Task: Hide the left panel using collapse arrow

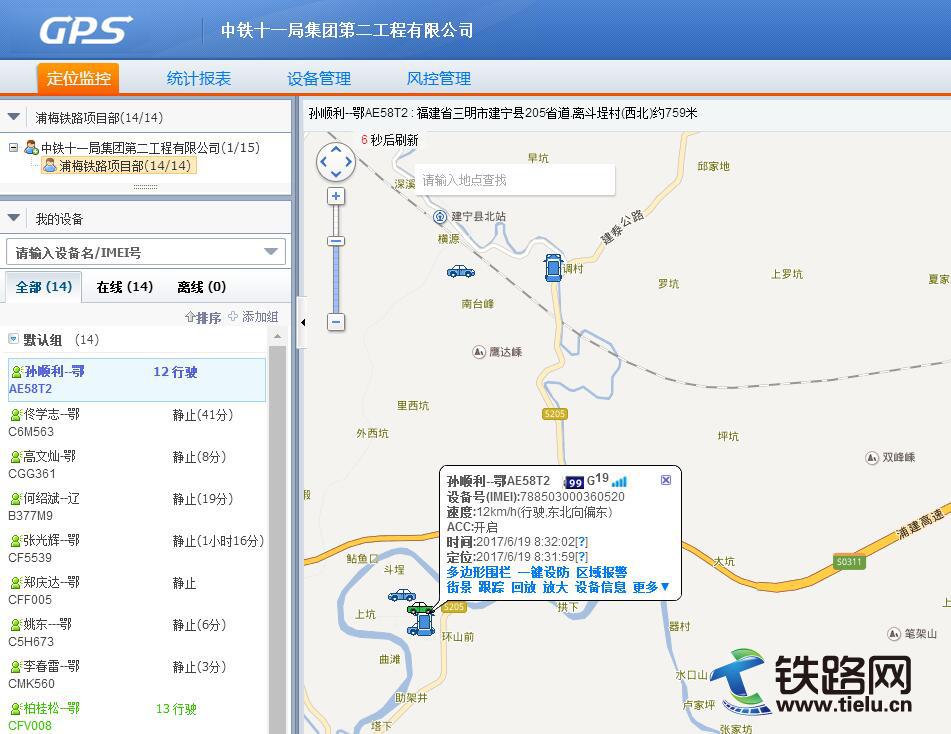Action: click(x=303, y=323)
